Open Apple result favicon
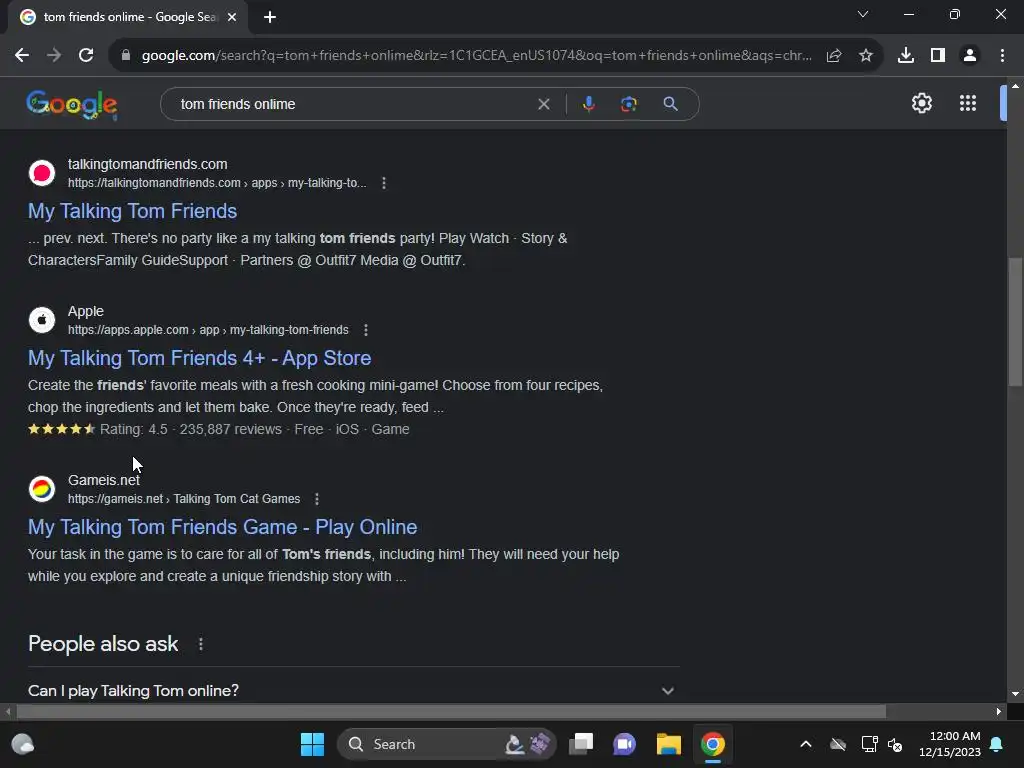This screenshot has height=768, width=1024. (42, 320)
